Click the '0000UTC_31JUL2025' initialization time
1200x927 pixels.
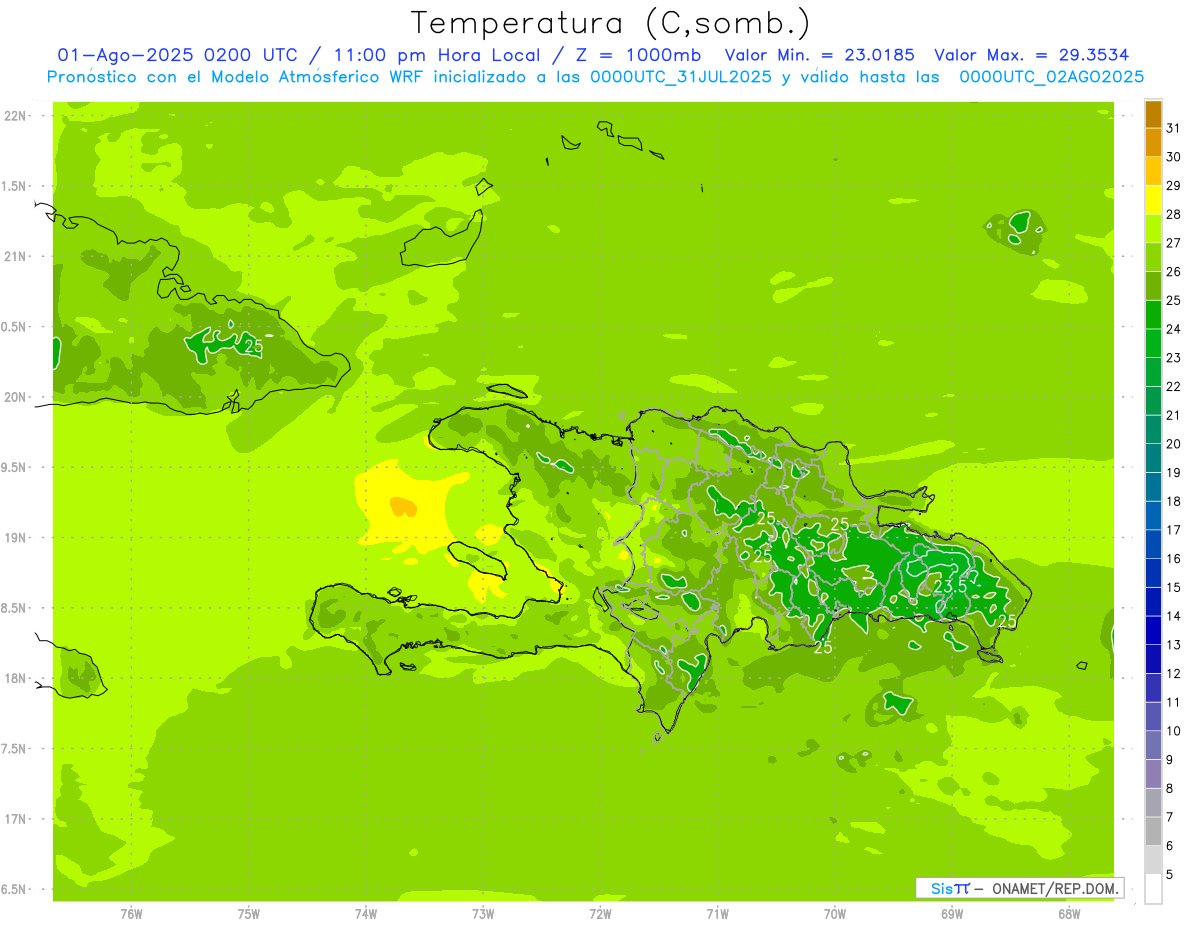coord(681,77)
